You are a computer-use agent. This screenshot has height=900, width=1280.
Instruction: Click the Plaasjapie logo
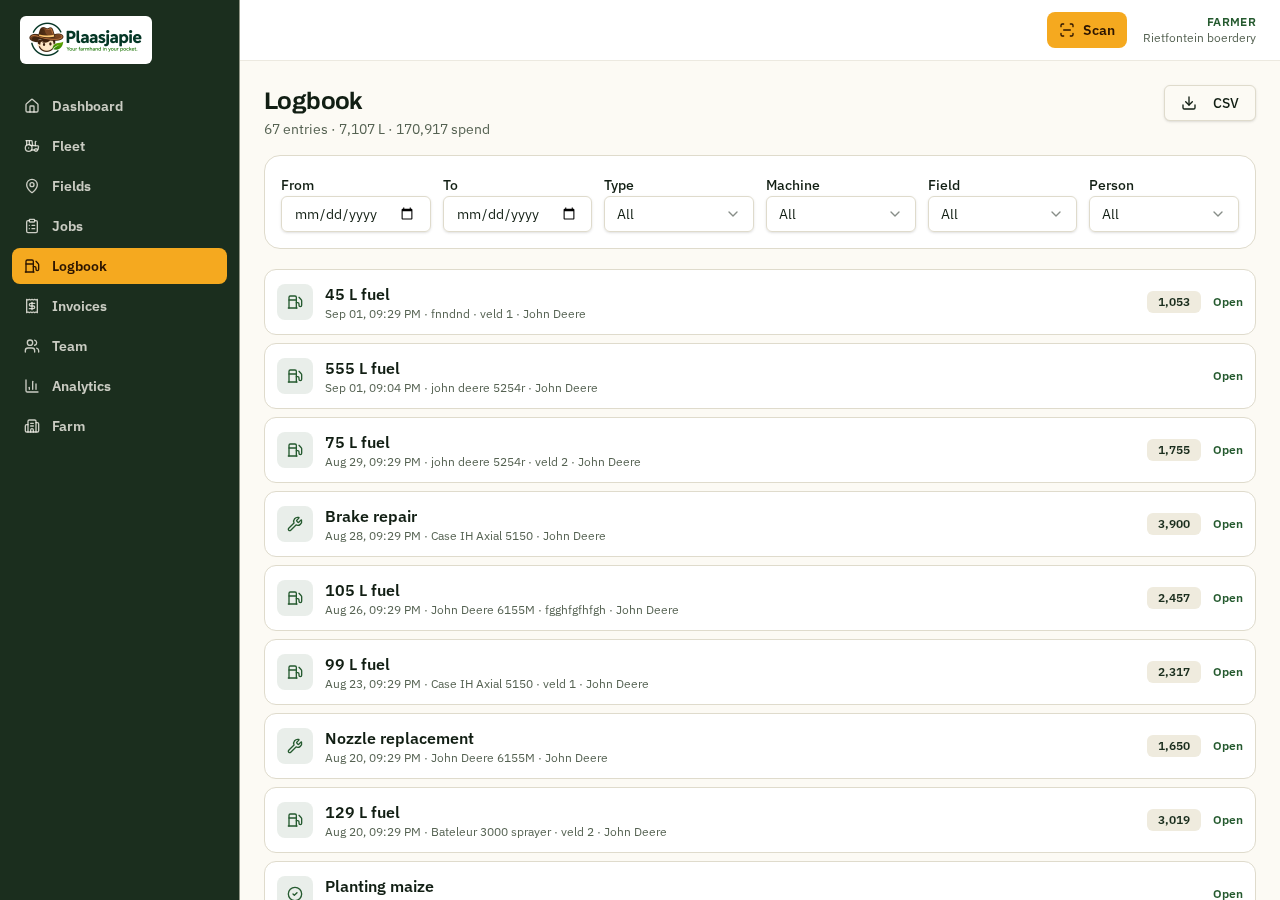pos(86,40)
